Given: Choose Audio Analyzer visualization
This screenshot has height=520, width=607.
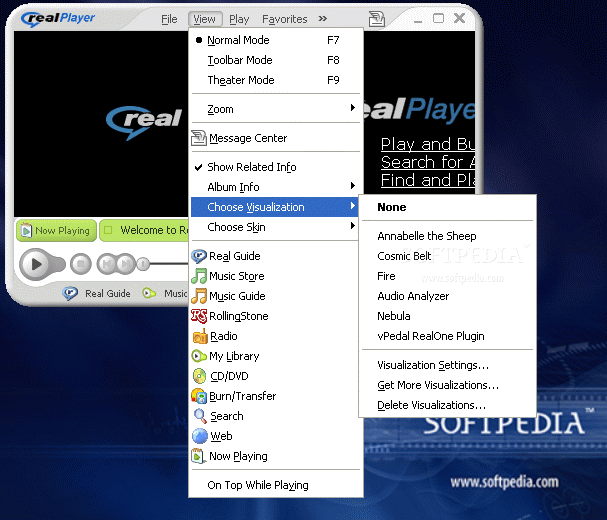Looking at the screenshot, I should click(x=447, y=296).
